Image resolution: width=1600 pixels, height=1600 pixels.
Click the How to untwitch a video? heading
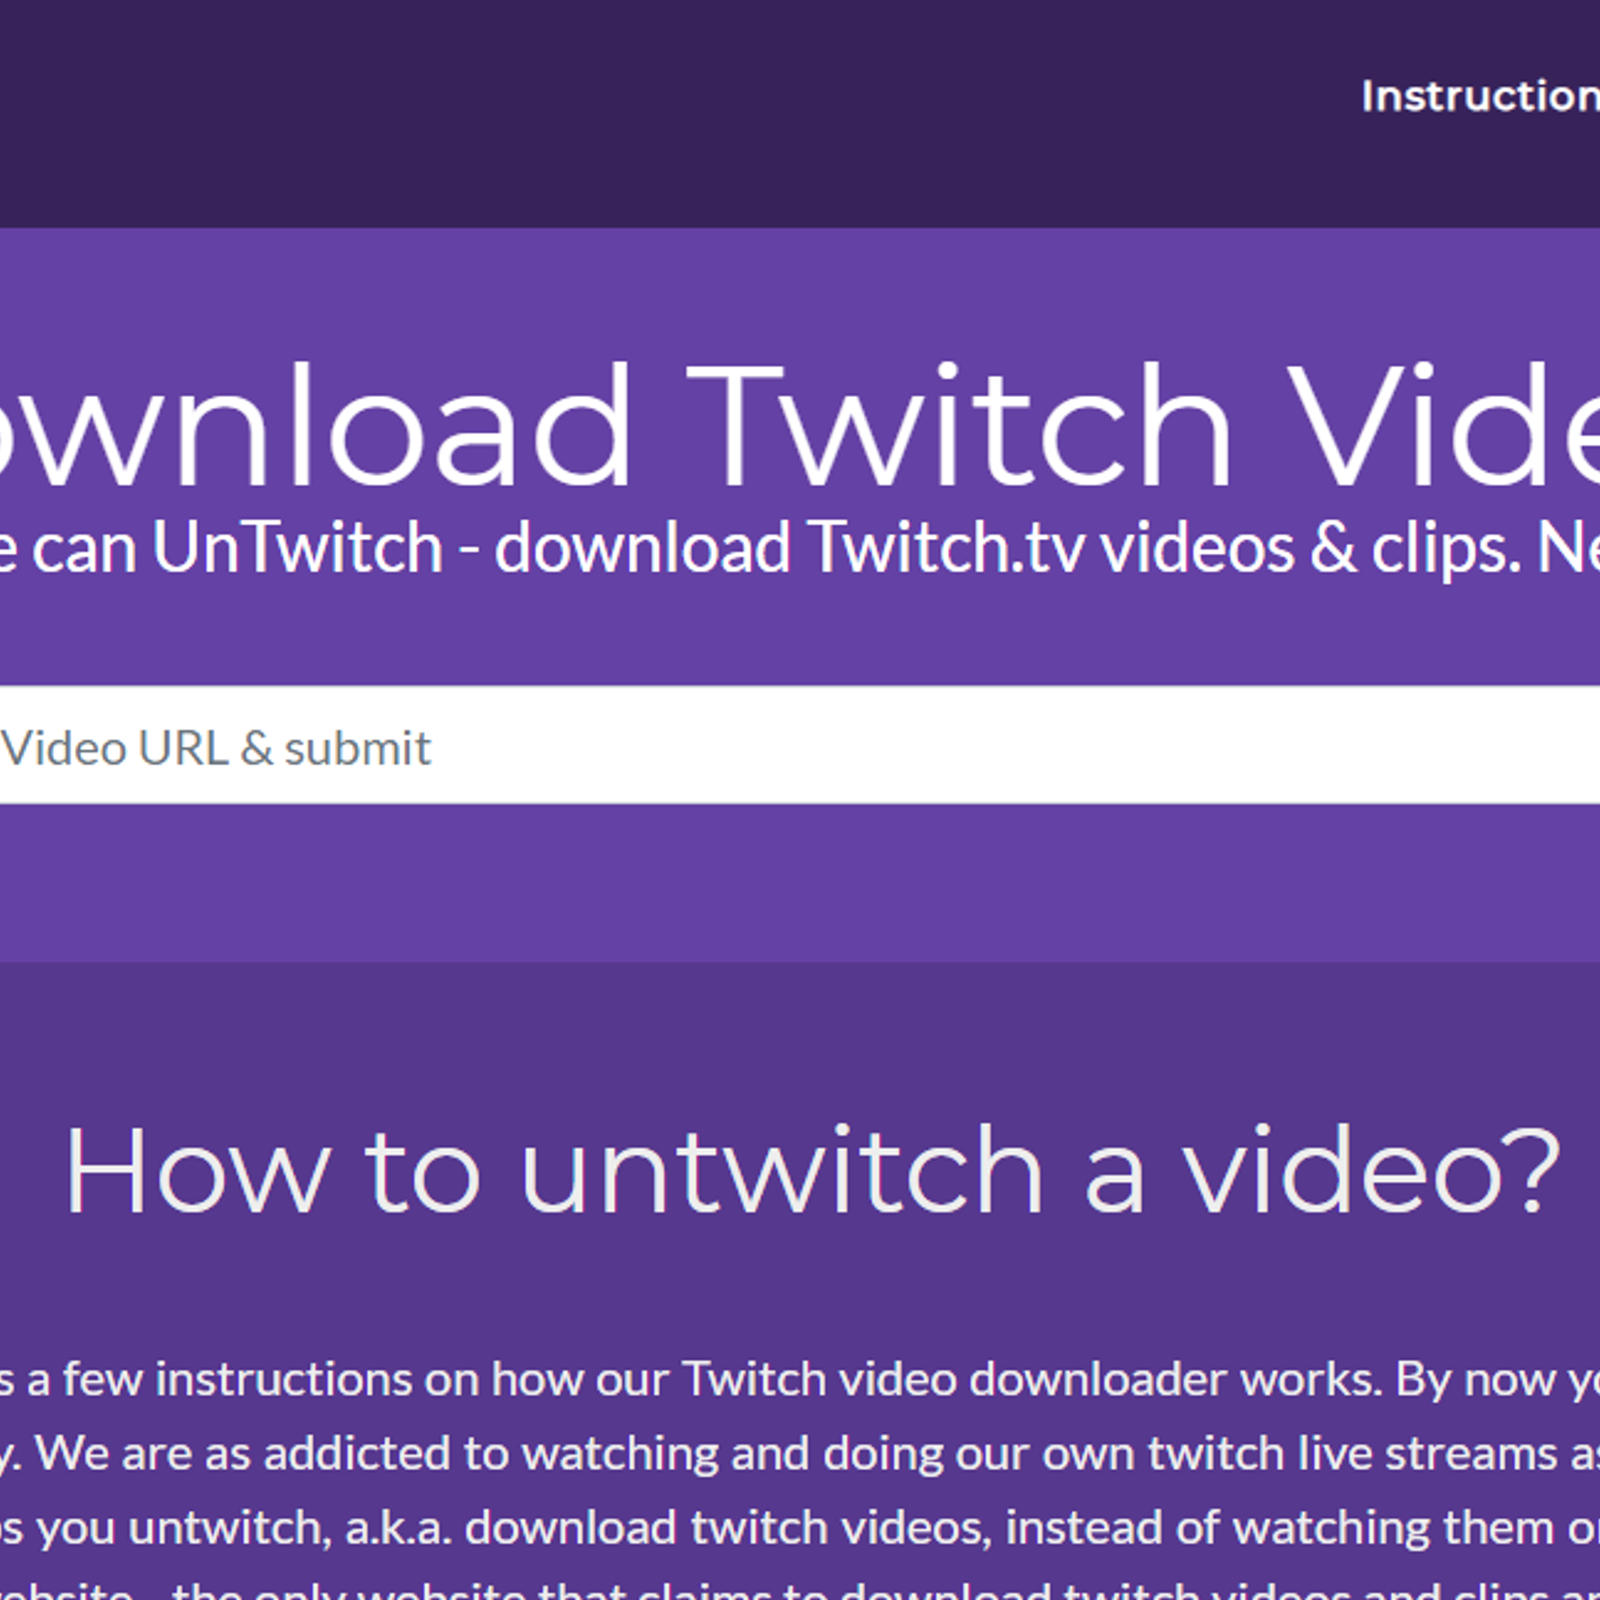click(812, 1169)
